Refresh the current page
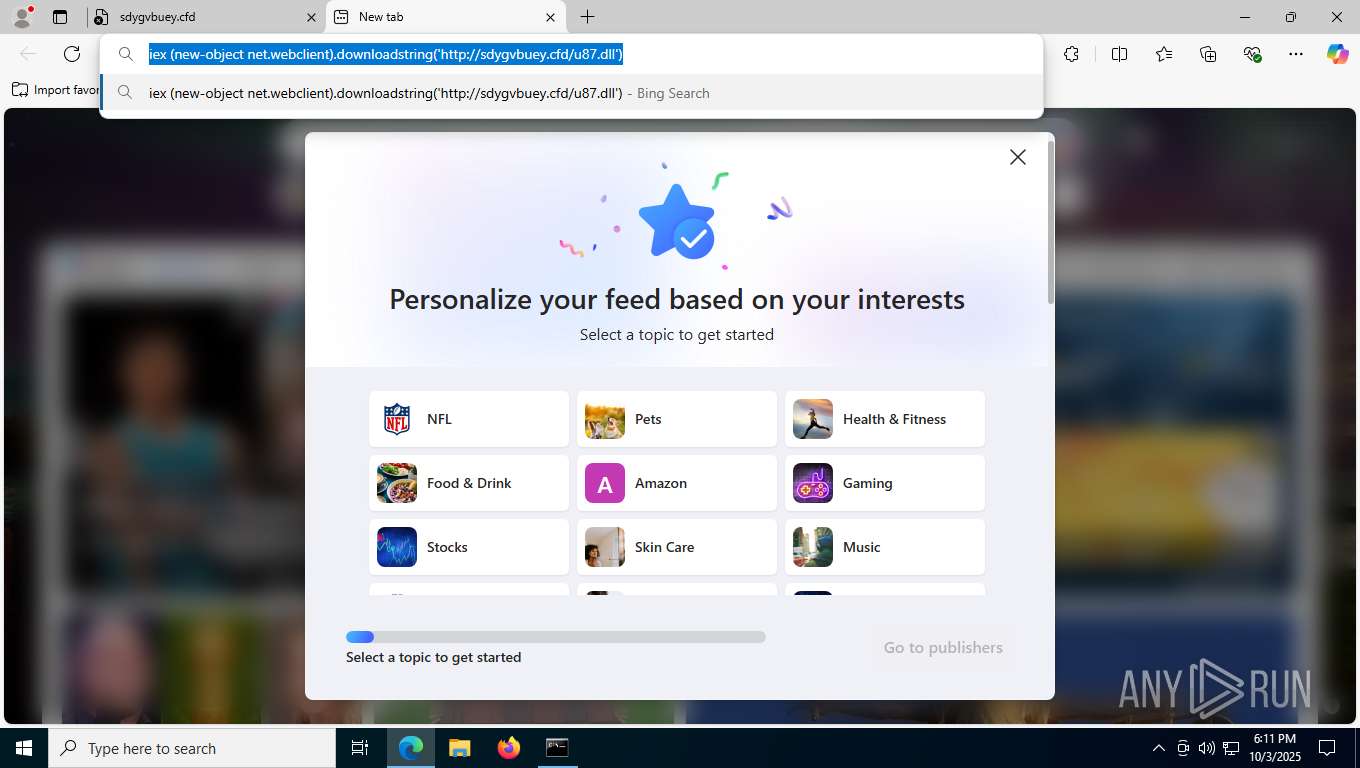The image size is (1360, 768). (72, 54)
